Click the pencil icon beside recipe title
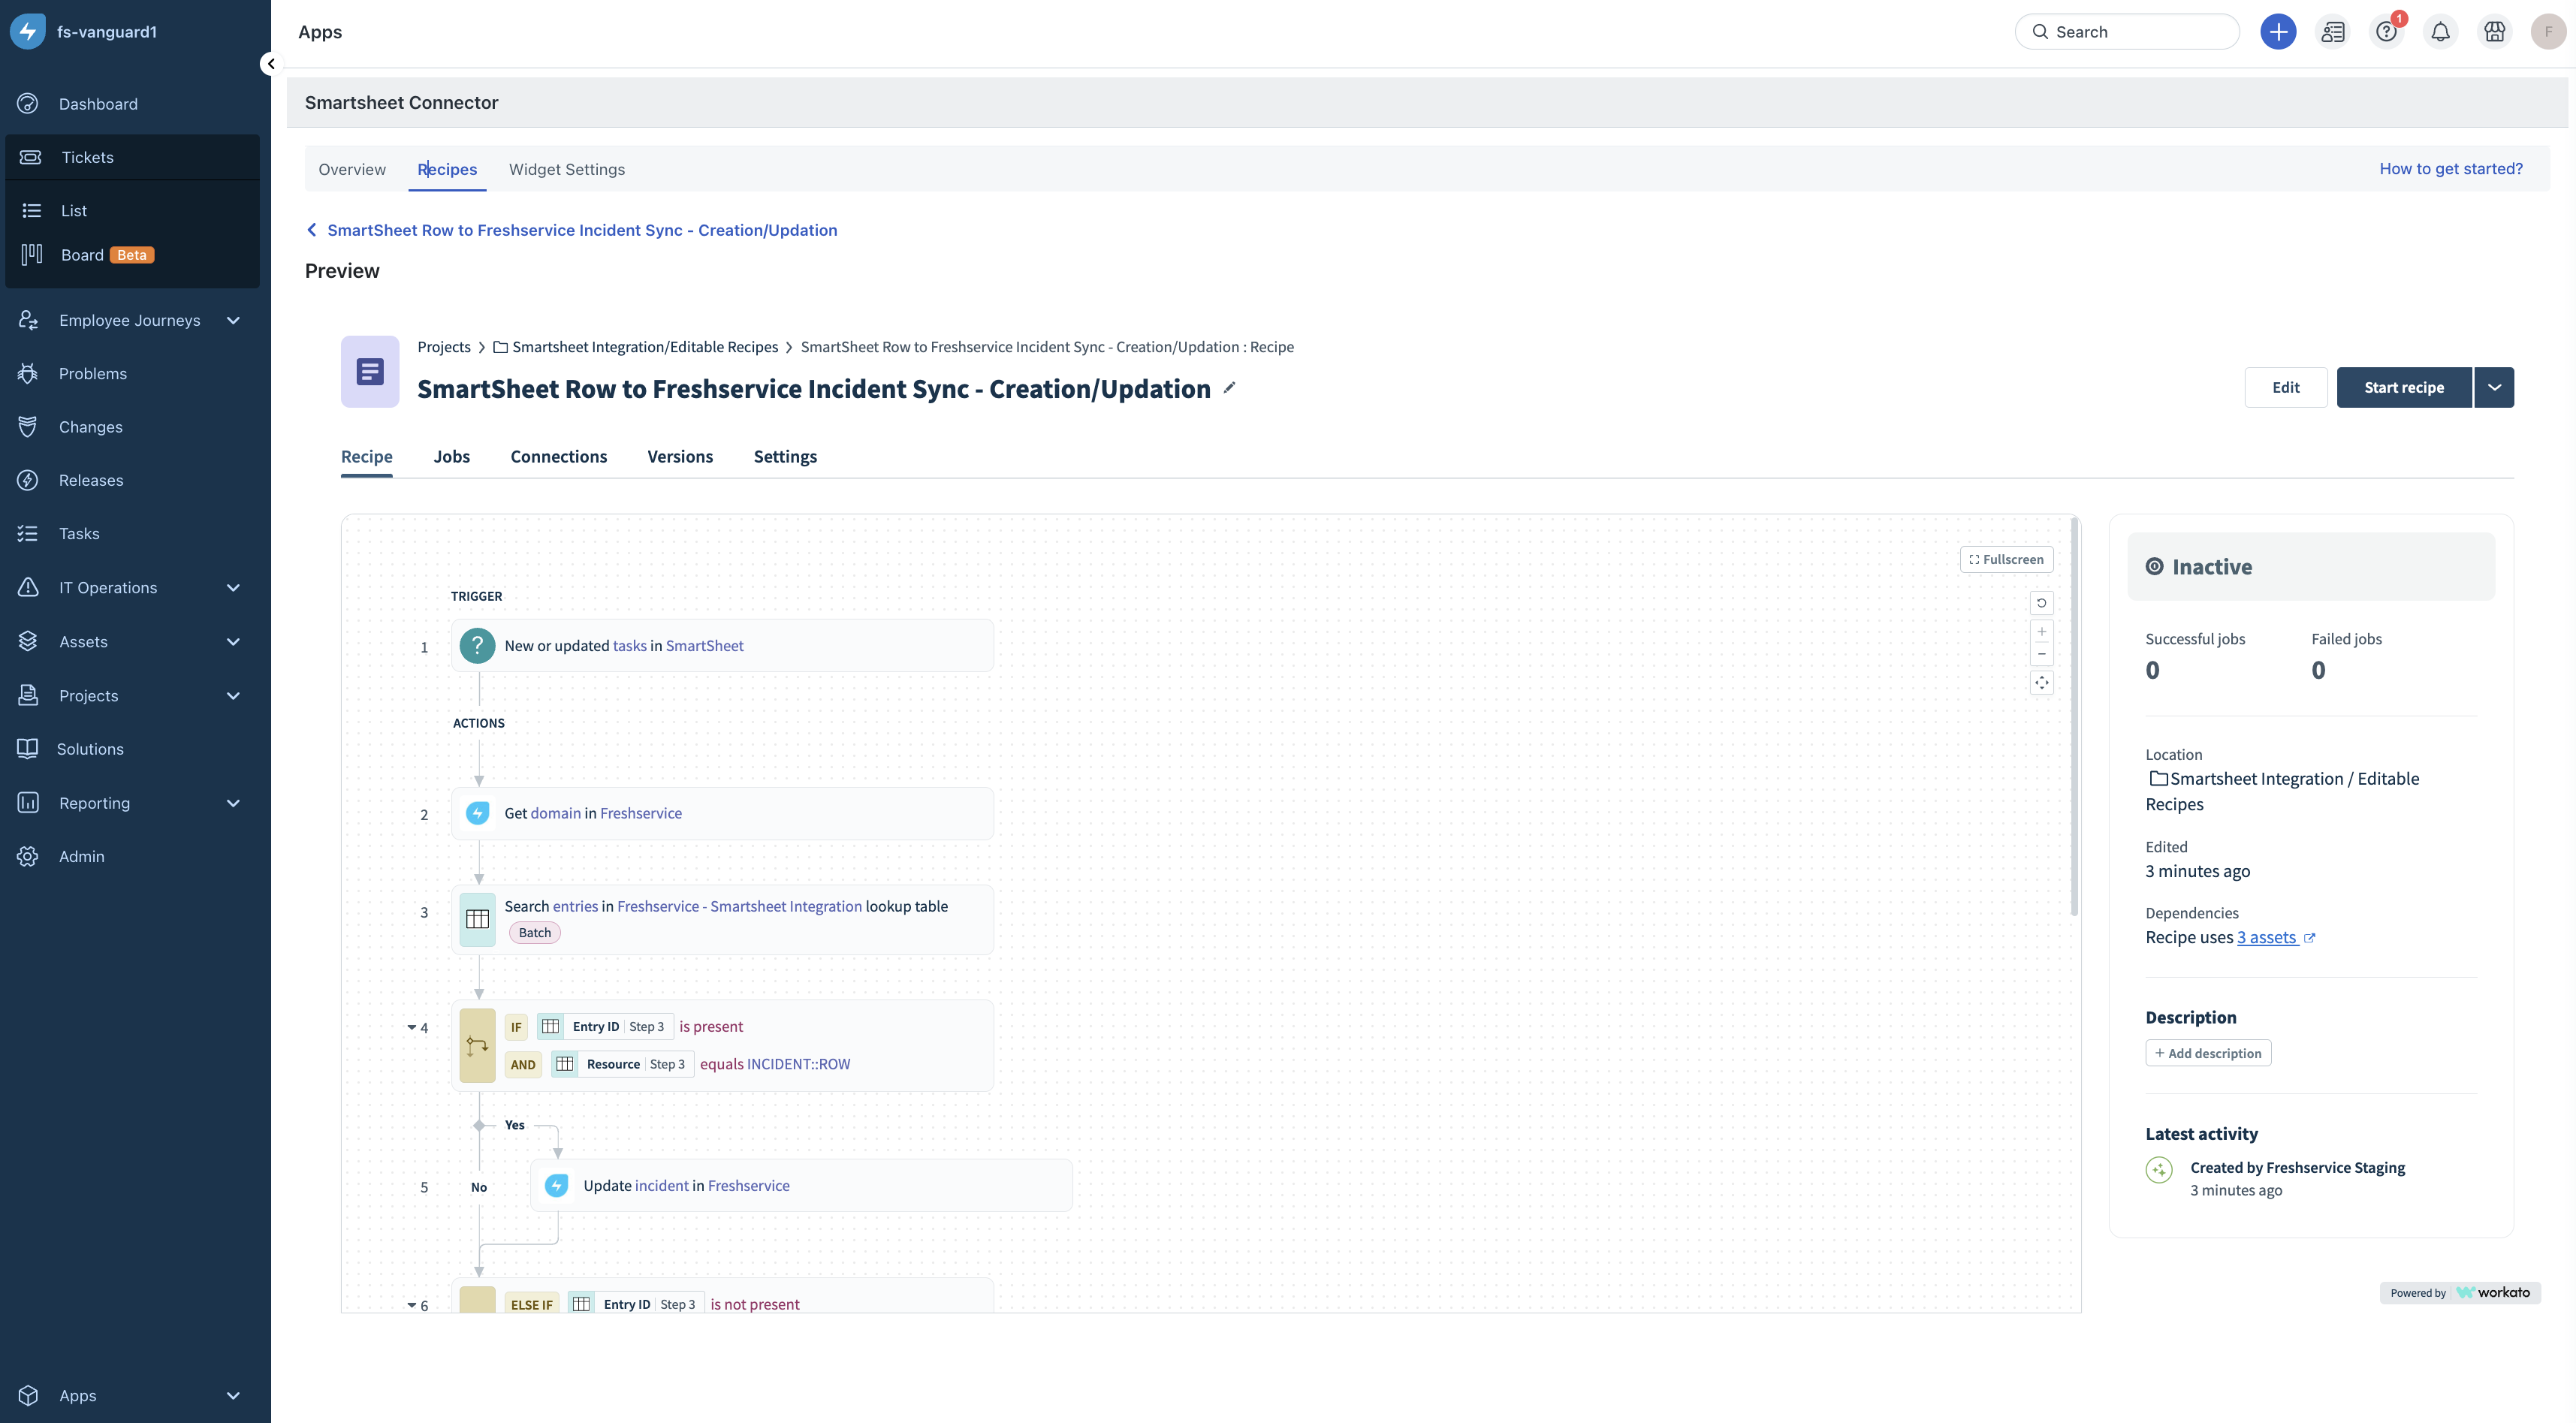The width and height of the screenshot is (2576, 1423). pyautogui.click(x=1229, y=388)
